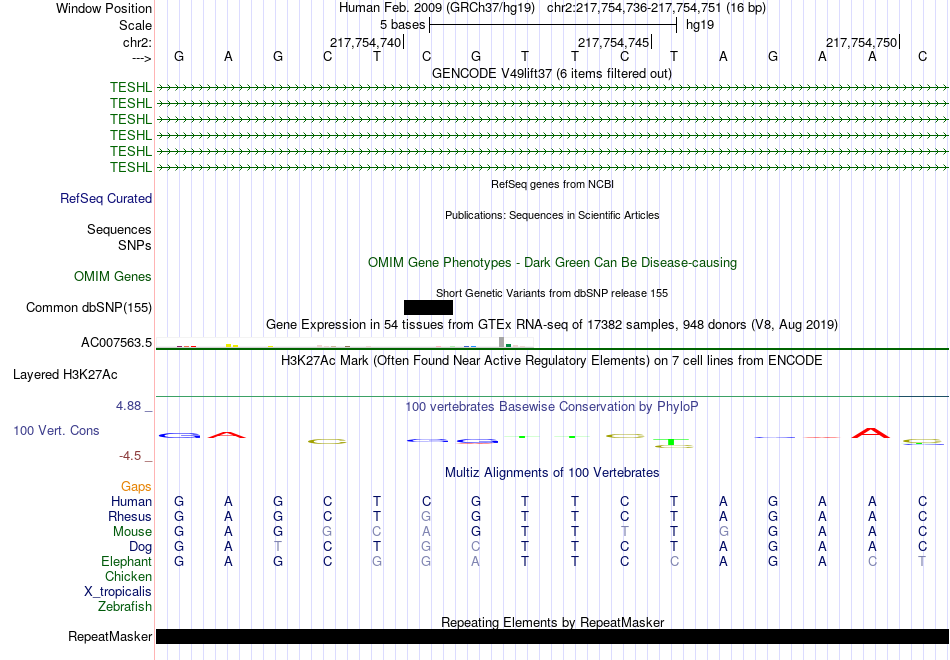Click the Sequences track label
950x660 pixels.
(119, 230)
